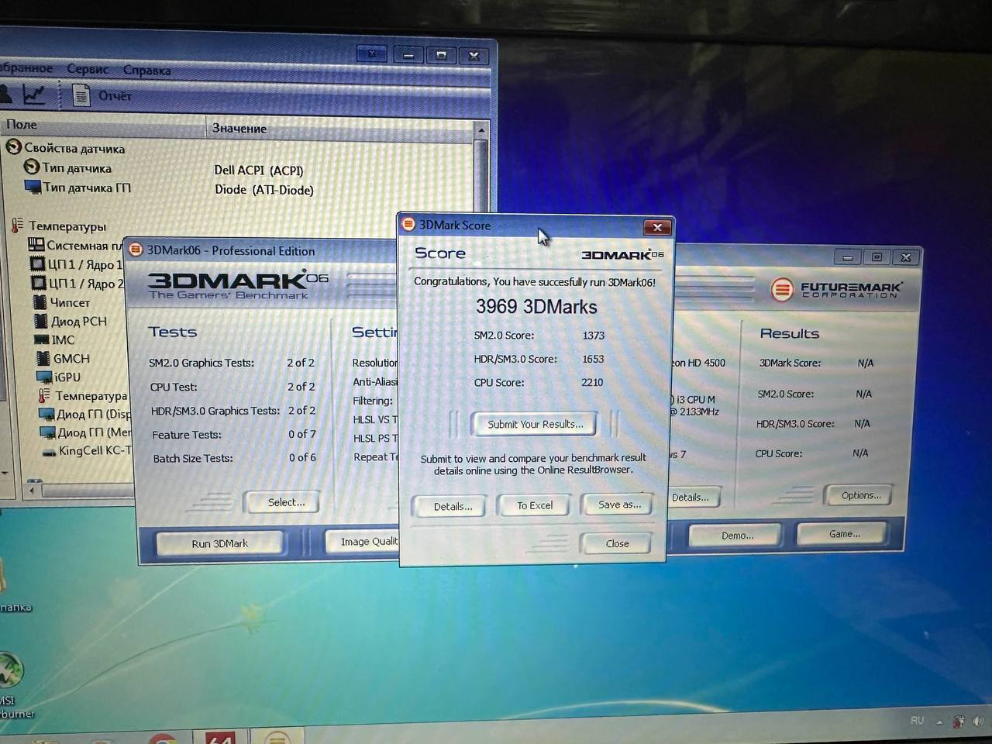992x744 pixels.
Task: Click the Demo button in 3DMark06
Action: [737, 535]
